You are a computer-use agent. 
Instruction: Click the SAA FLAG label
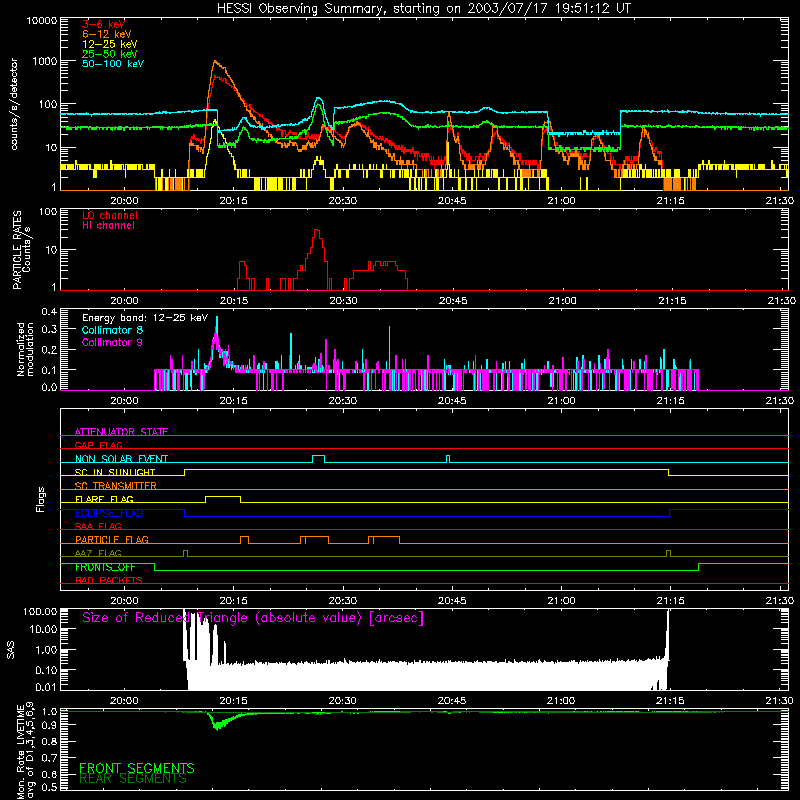pos(98,526)
